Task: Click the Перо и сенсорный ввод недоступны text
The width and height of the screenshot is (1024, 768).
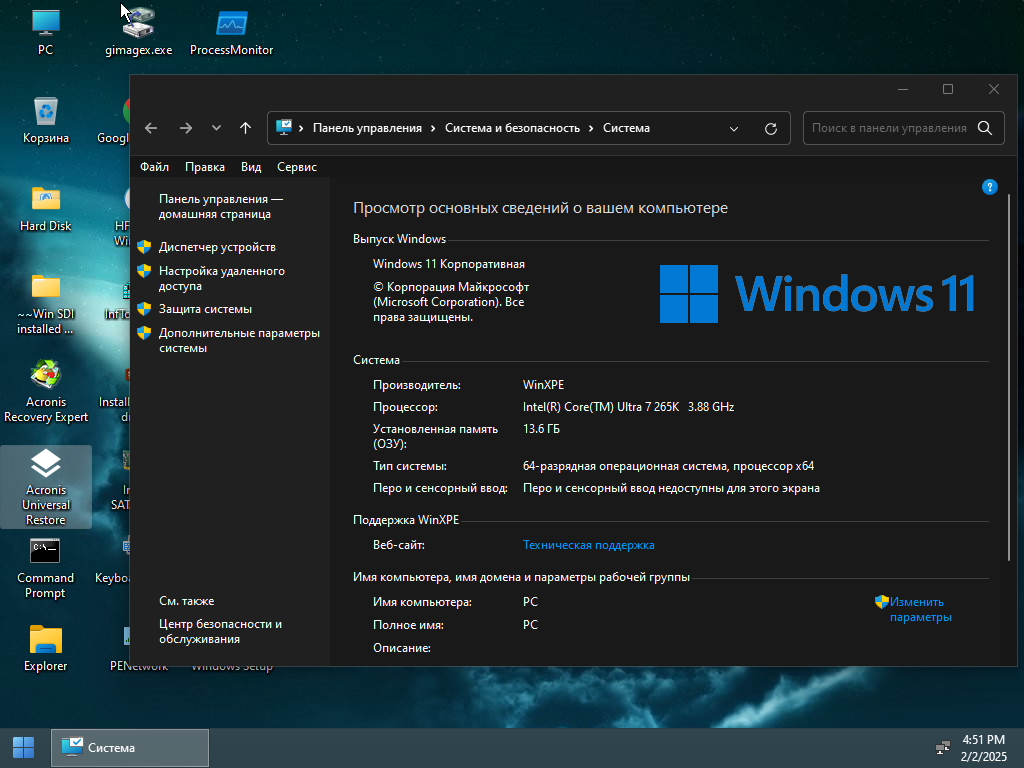Action: 671,488
